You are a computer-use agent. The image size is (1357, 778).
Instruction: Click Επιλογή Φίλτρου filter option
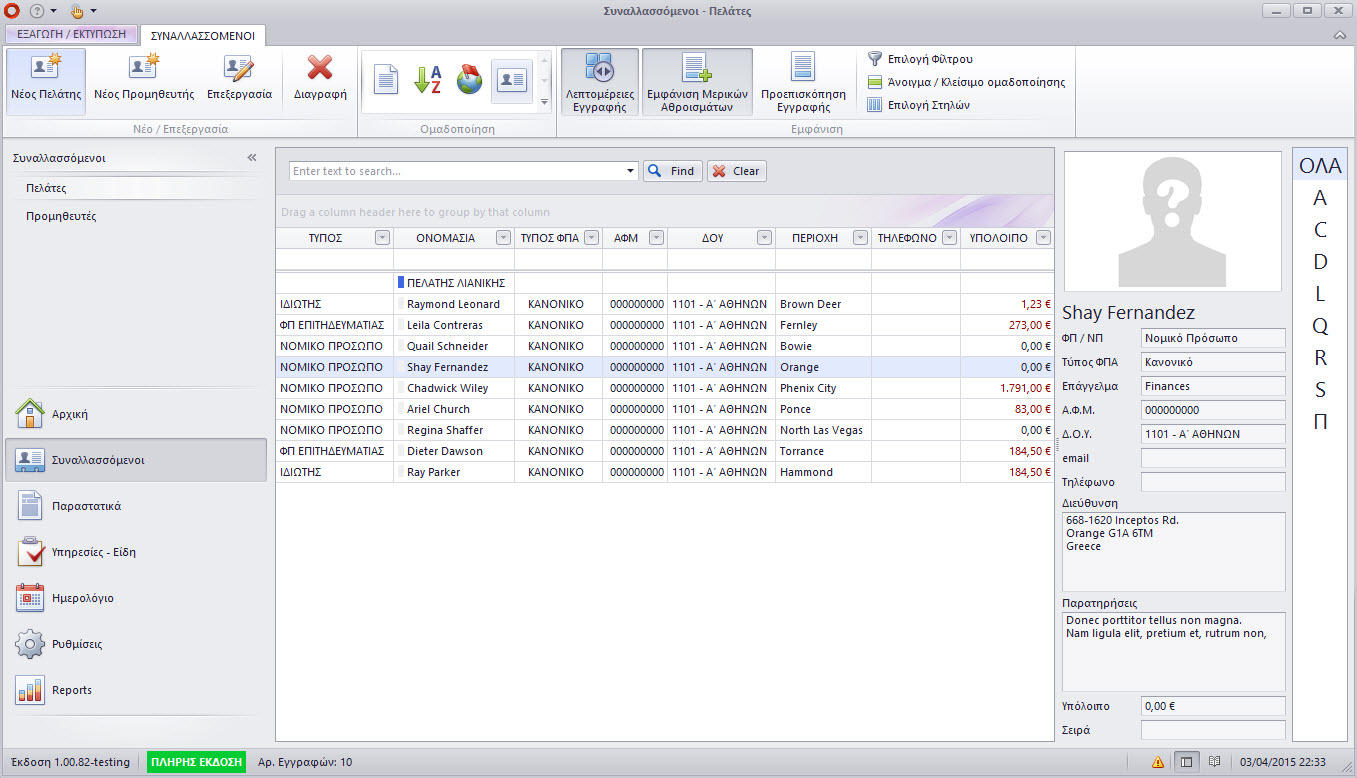coord(920,59)
